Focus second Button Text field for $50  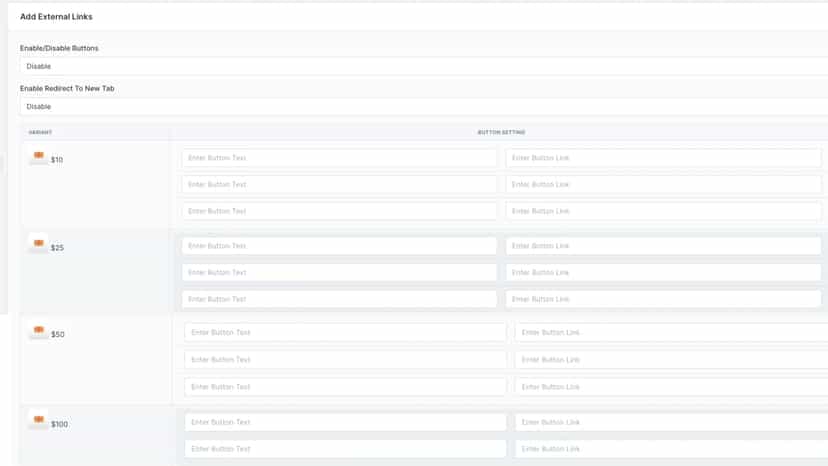(x=345, y=360)
